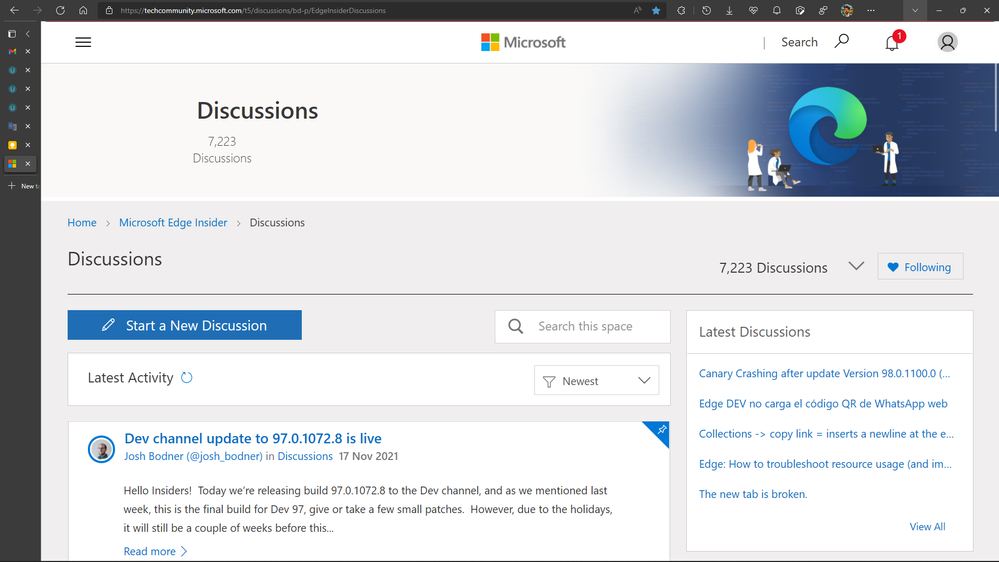Screen dimensions: 999x562
Task: Close the Gmail tab
Action: tap(28, 52)
